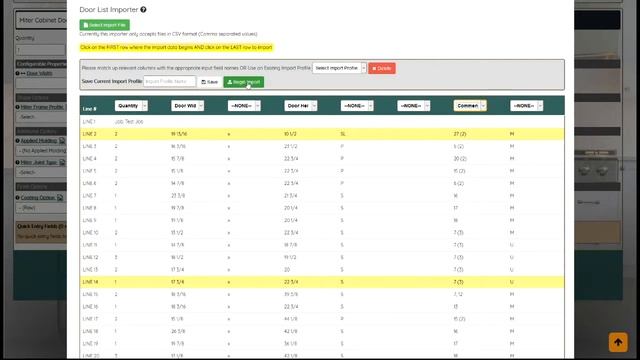The width and height of the screenshot is (640, 360).
Task: Select the LINE 15 row
Action: point(322,294)
